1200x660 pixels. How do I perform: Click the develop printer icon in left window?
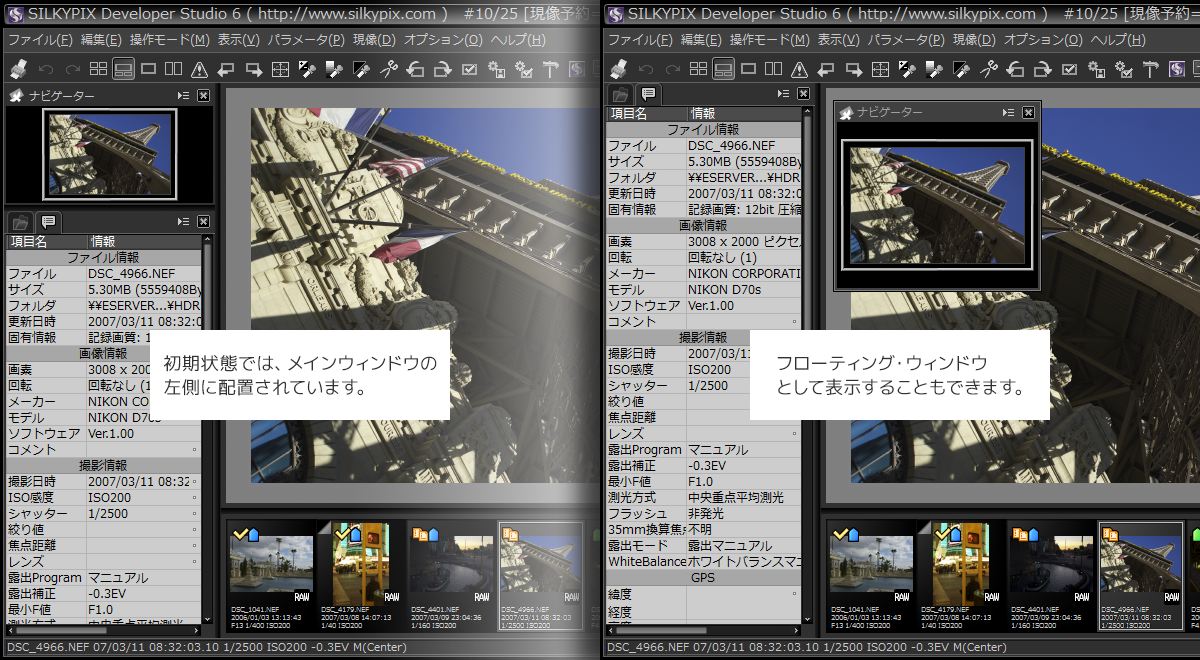19,69
